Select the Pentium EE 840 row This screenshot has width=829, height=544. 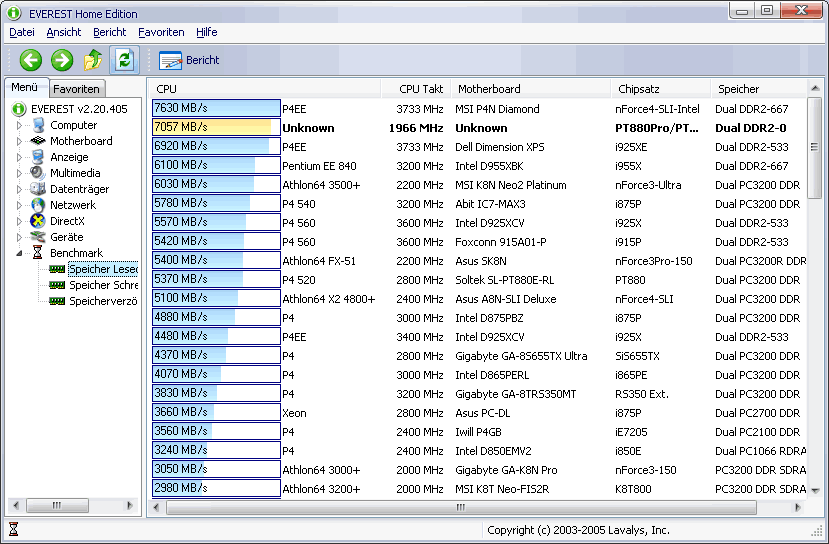tap(479, 166)
